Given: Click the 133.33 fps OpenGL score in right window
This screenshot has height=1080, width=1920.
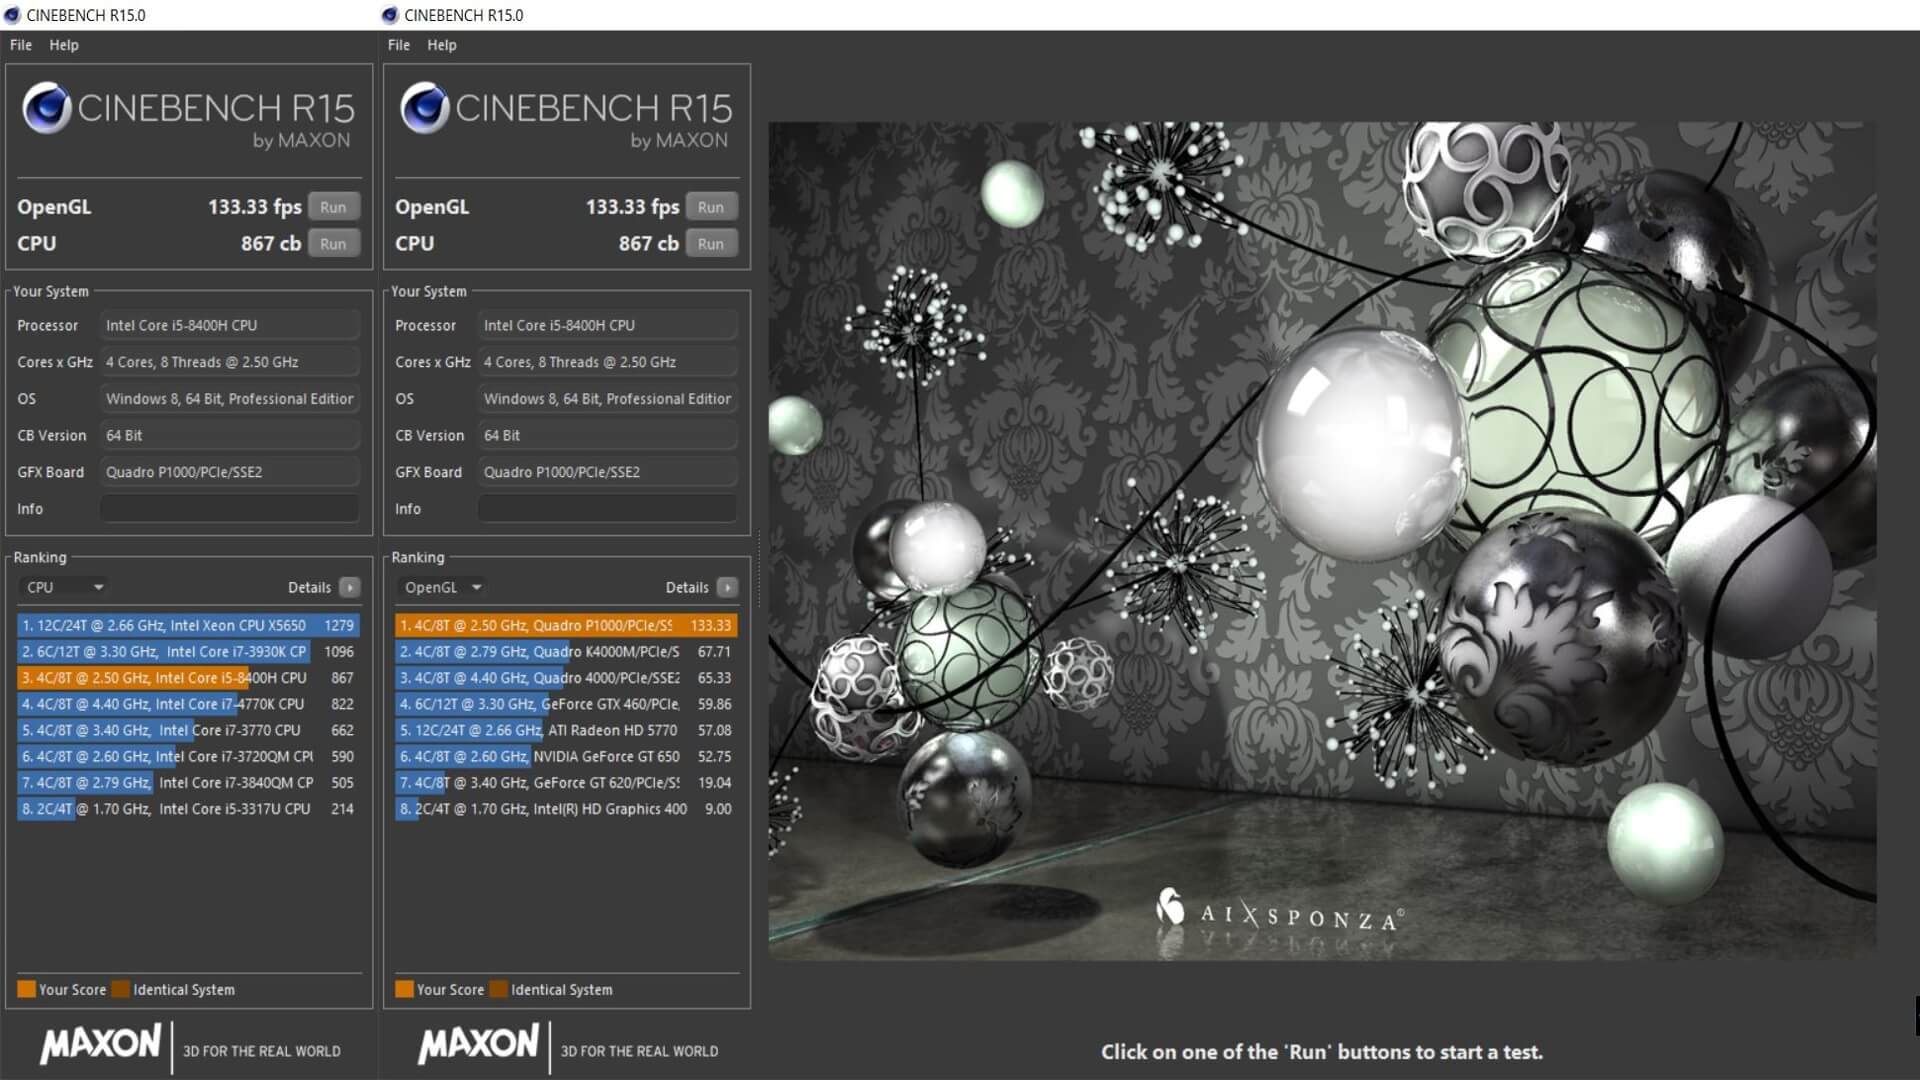Looking at the screenshot, I should 632,207.
